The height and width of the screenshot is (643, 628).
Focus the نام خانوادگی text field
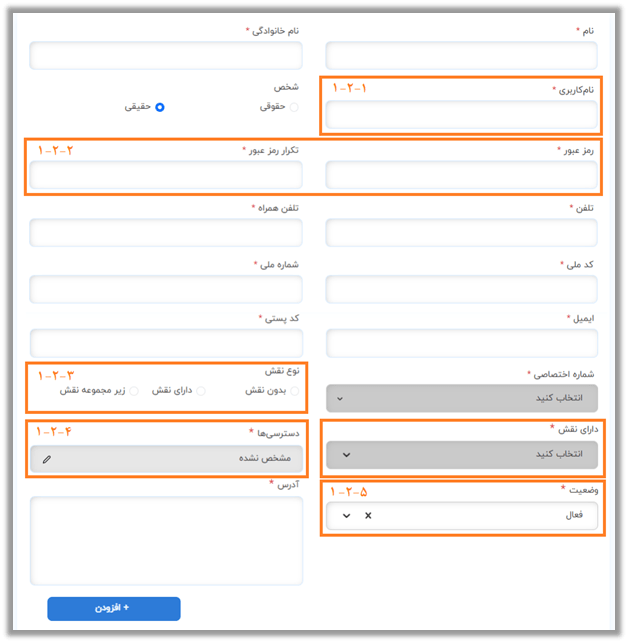(x=166, y=55)
